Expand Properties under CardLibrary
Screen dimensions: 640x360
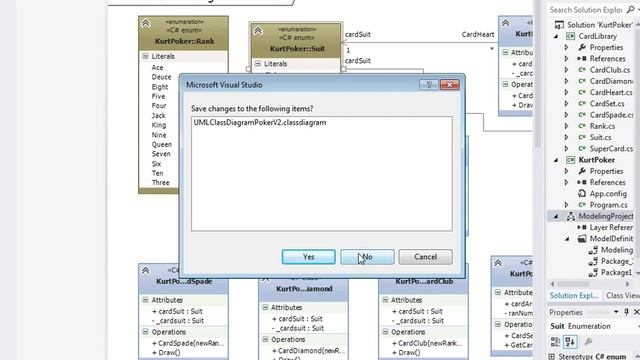tap(566, 47)
